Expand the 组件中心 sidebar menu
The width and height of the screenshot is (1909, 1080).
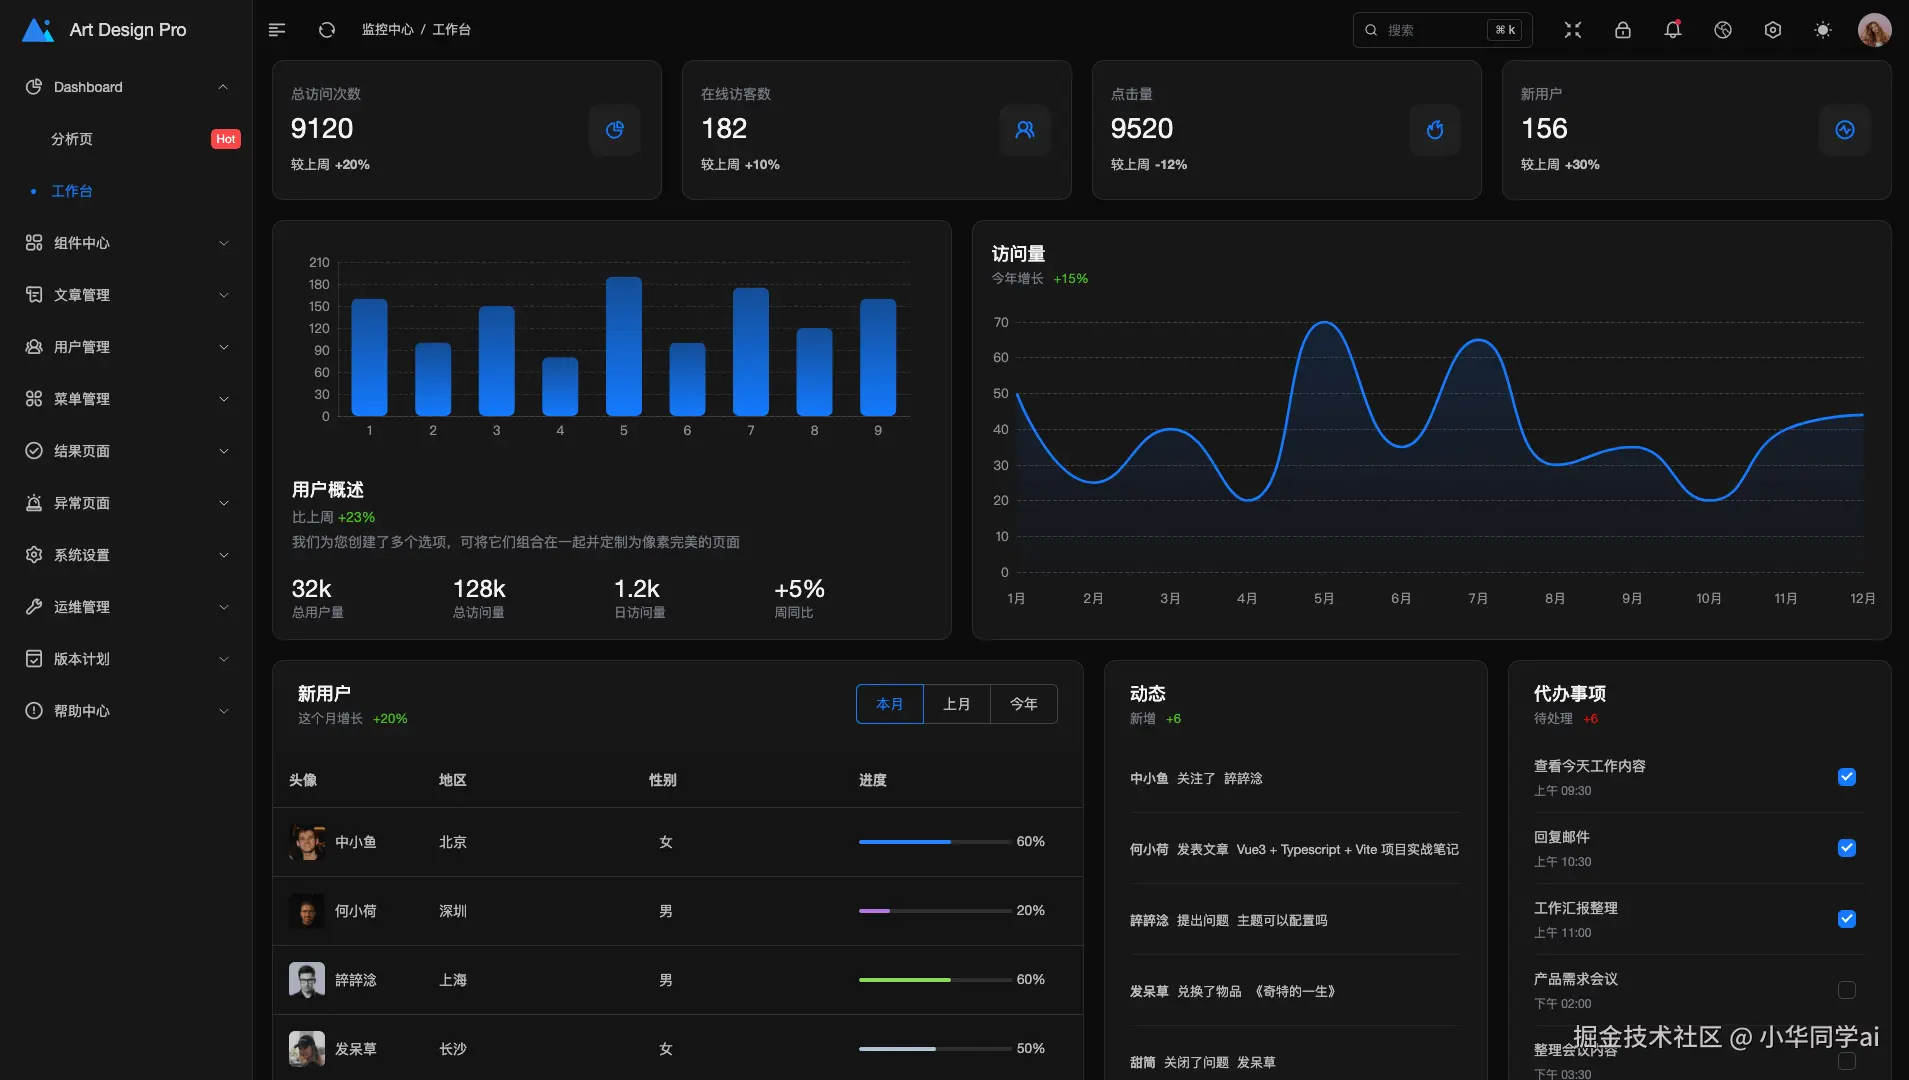126,243
